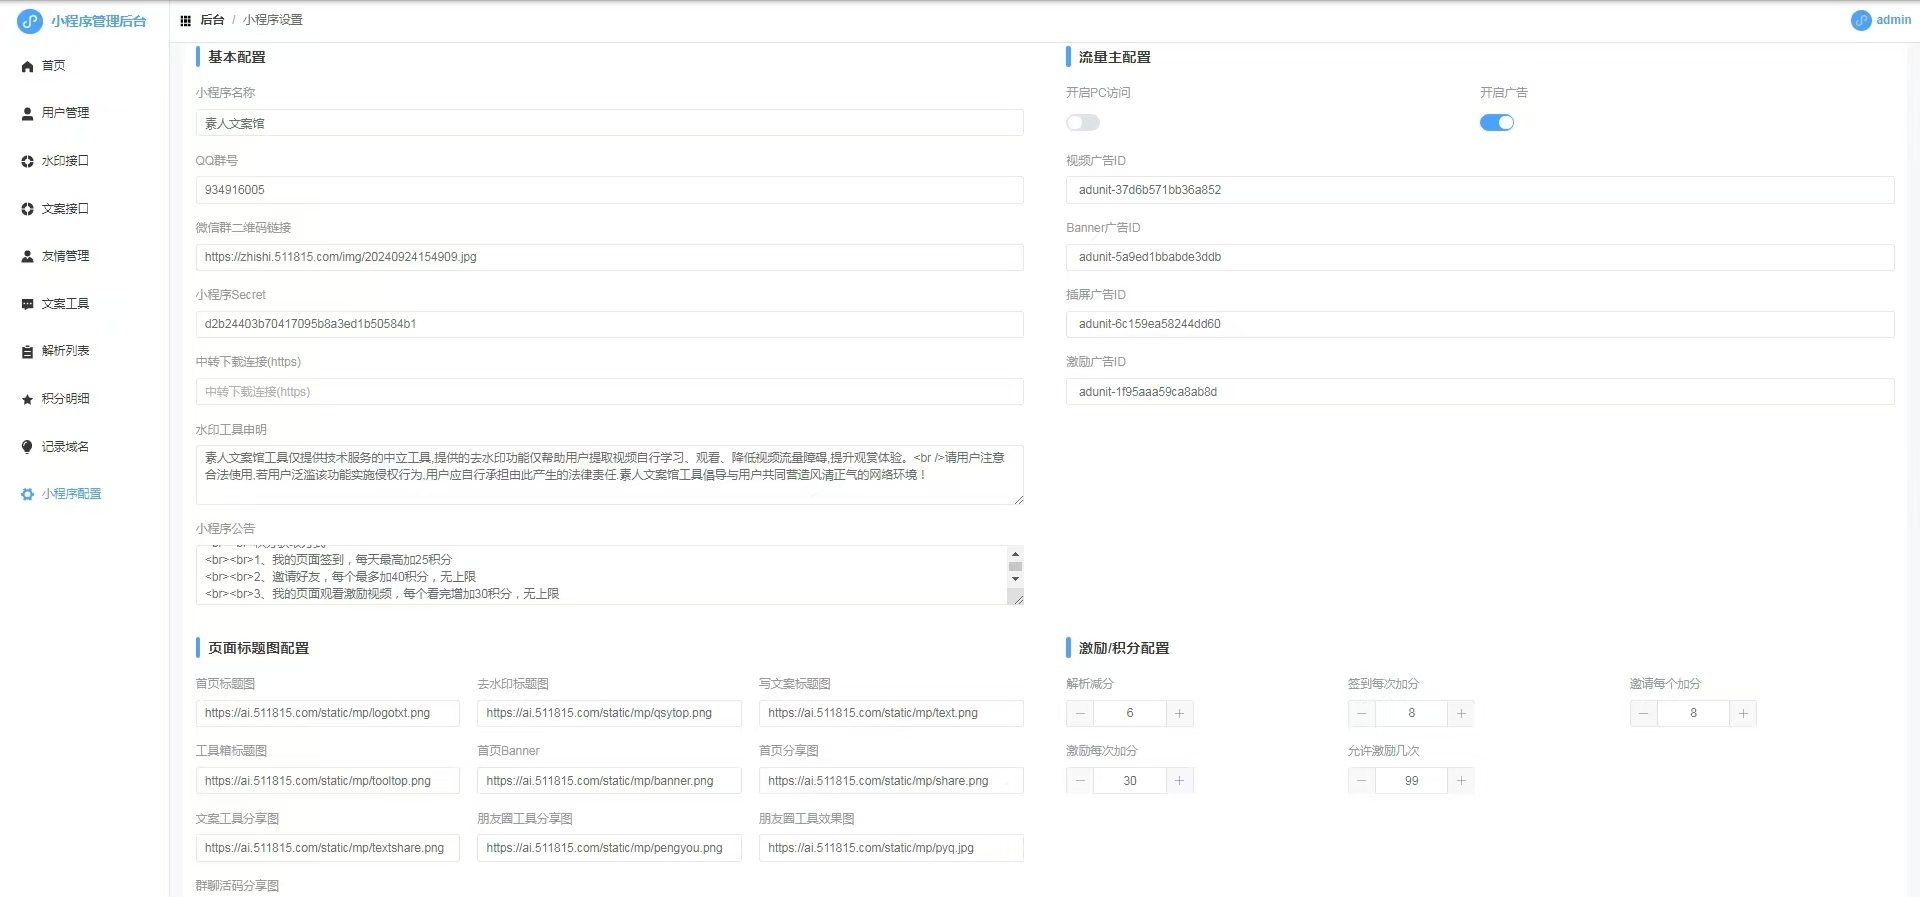Click the 水印接口 sidebar icon
Viewport: 1920px width, 897px height.
[27, 161]
